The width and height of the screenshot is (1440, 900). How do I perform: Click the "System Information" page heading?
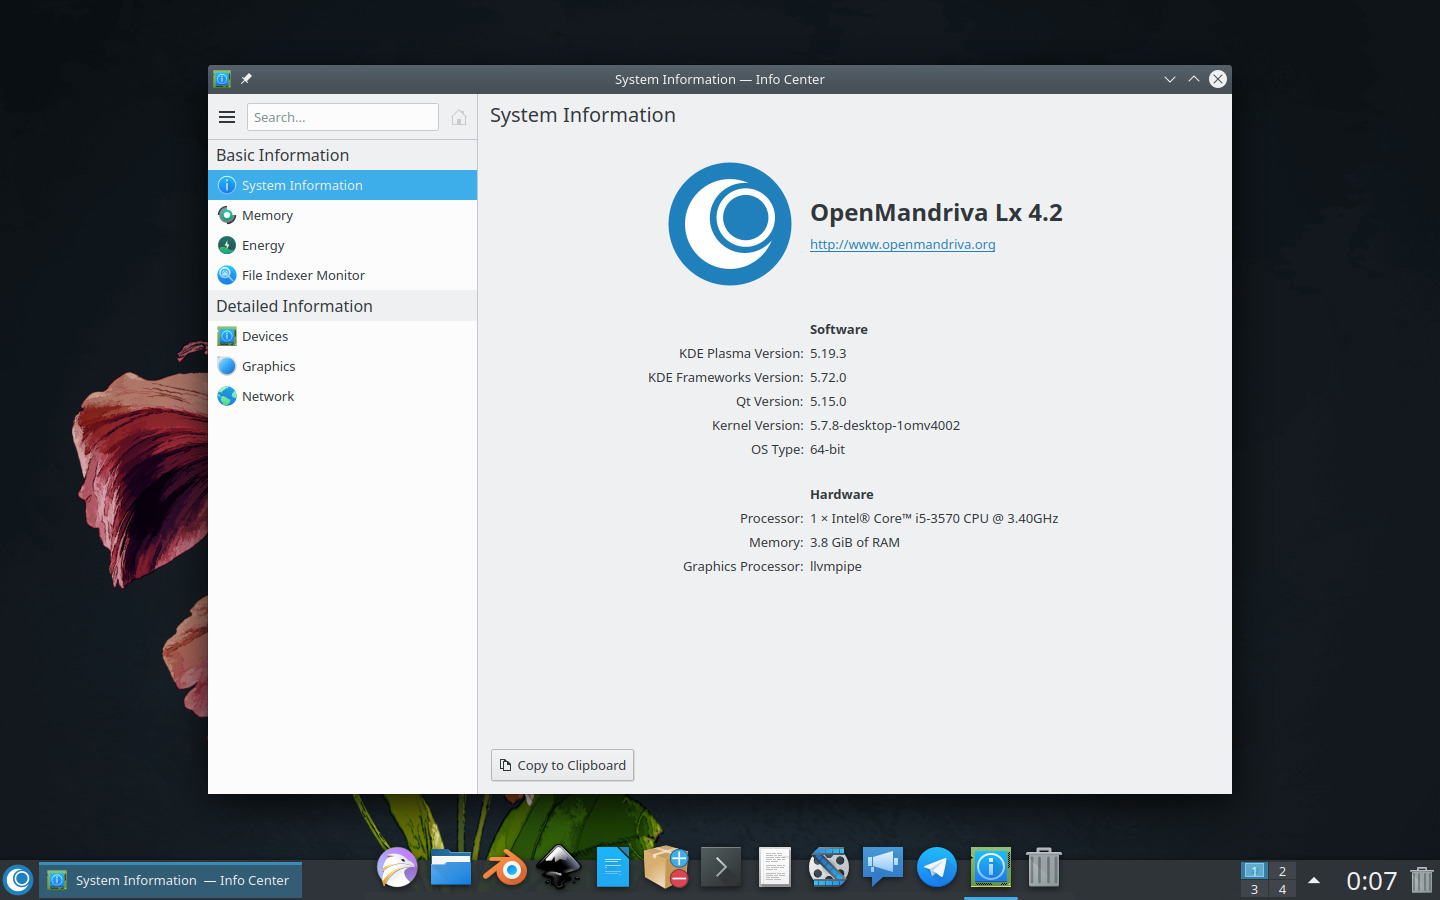click(x=583, y=115)
